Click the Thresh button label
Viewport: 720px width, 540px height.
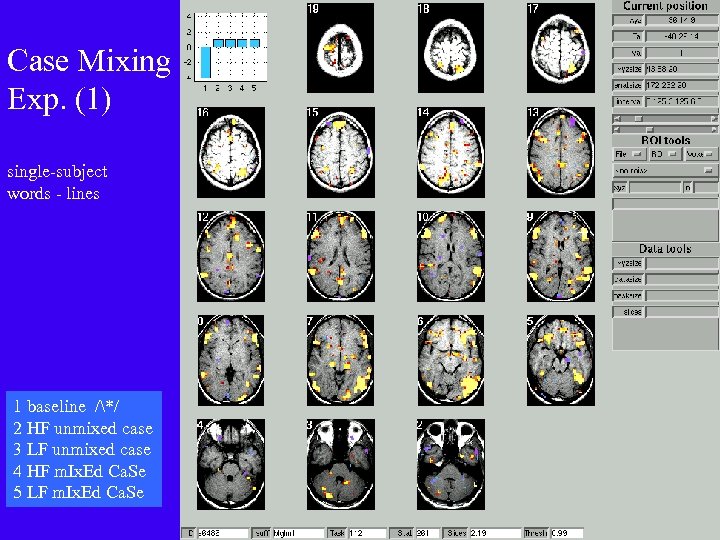coord(536,533)
